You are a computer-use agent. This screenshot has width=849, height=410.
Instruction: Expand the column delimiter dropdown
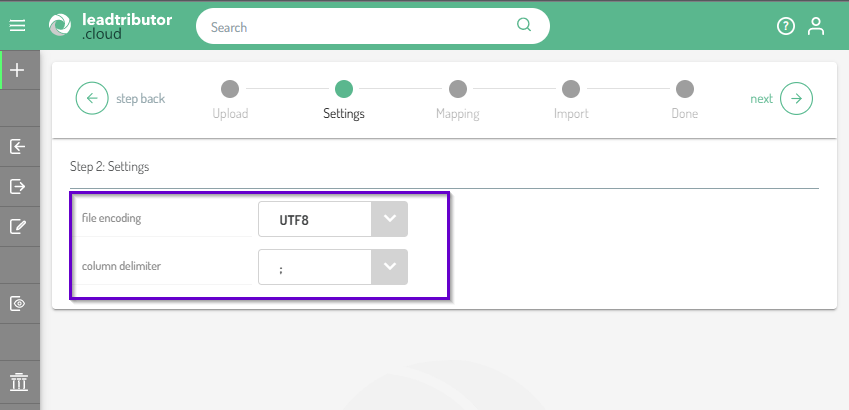tap(333, 267)
